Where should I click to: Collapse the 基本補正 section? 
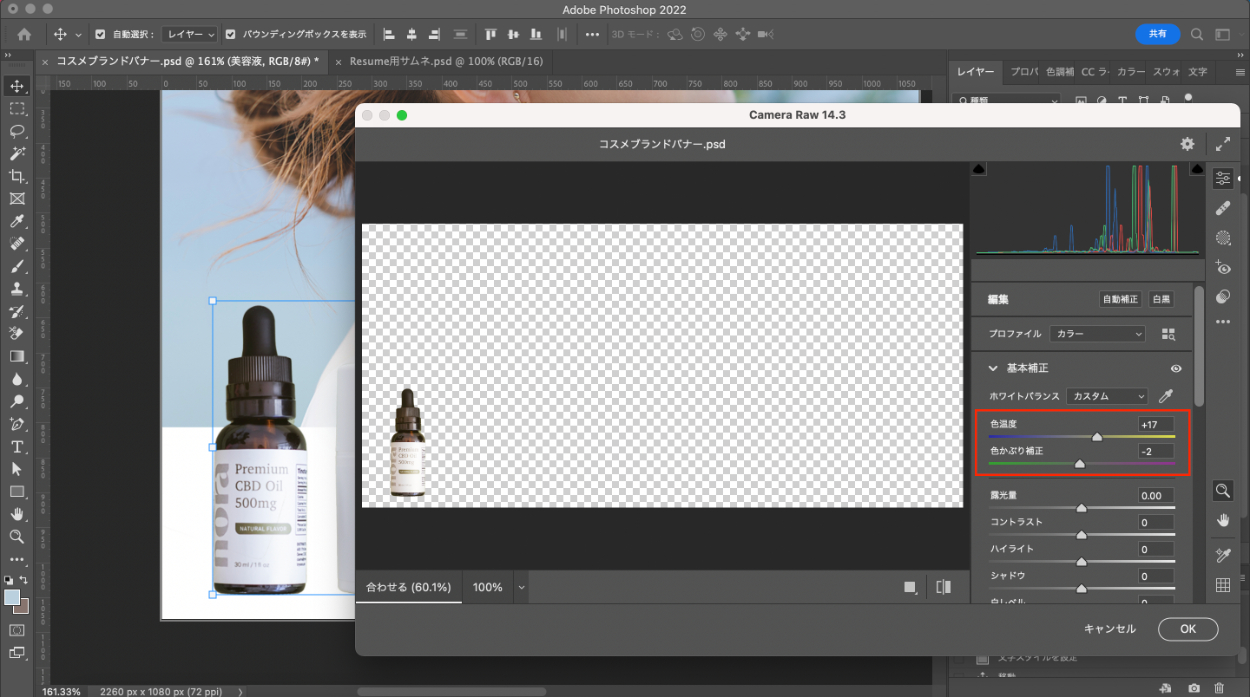993,368
